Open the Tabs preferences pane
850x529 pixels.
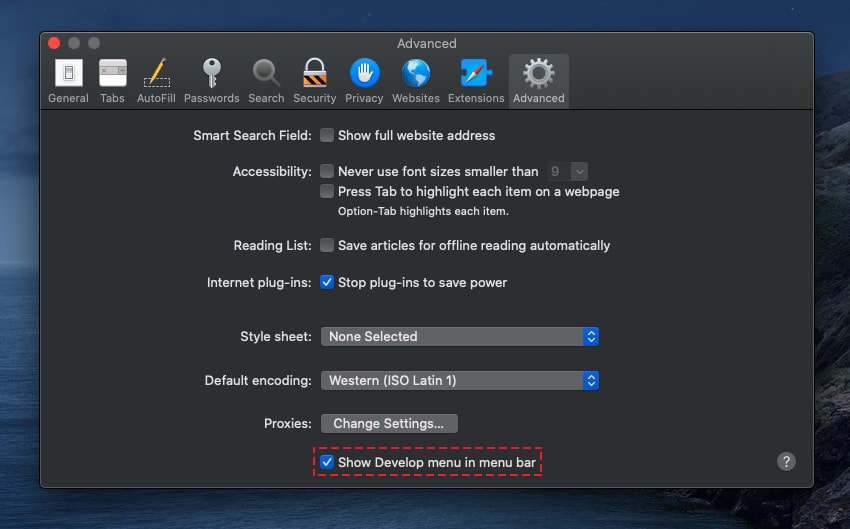tap(112, 81)
